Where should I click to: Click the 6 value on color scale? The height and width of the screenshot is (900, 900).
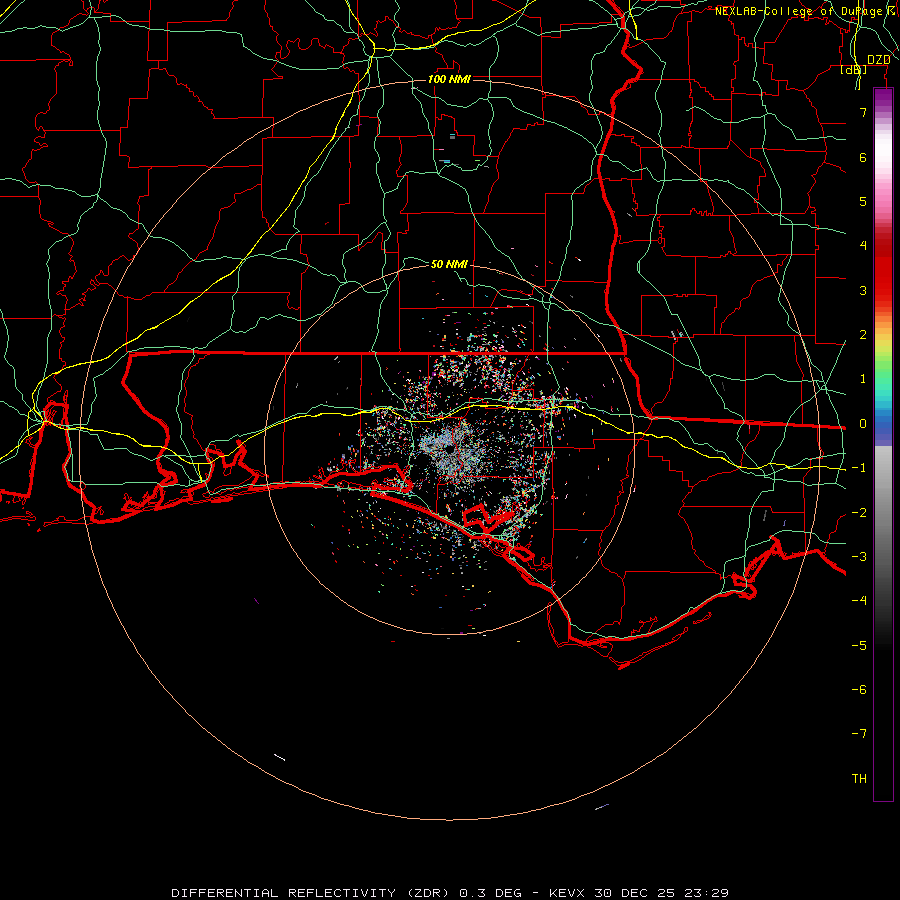tap(863, 157)
